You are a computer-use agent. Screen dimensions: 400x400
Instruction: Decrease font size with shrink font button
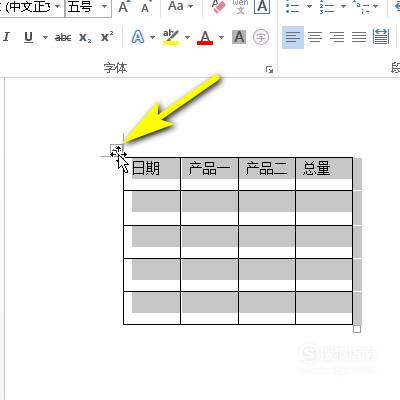point(145,7)
